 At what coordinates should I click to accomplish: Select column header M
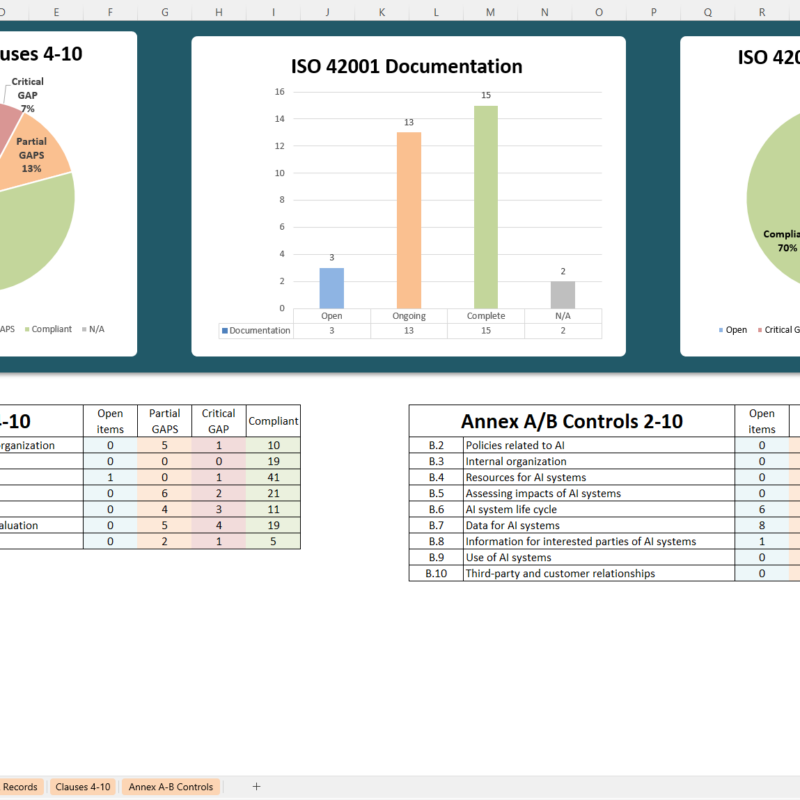[x=489, y=12]
